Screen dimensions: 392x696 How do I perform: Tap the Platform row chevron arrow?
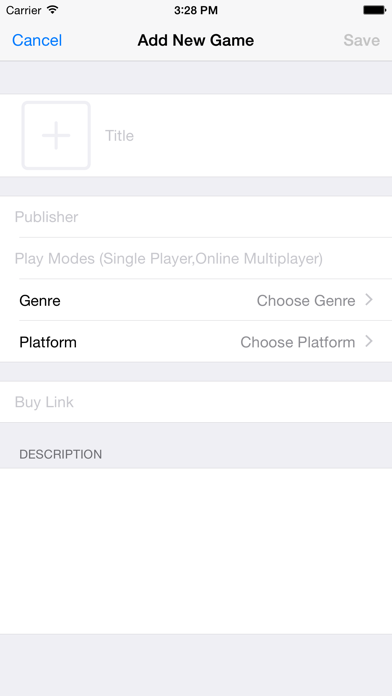[369, 341]
